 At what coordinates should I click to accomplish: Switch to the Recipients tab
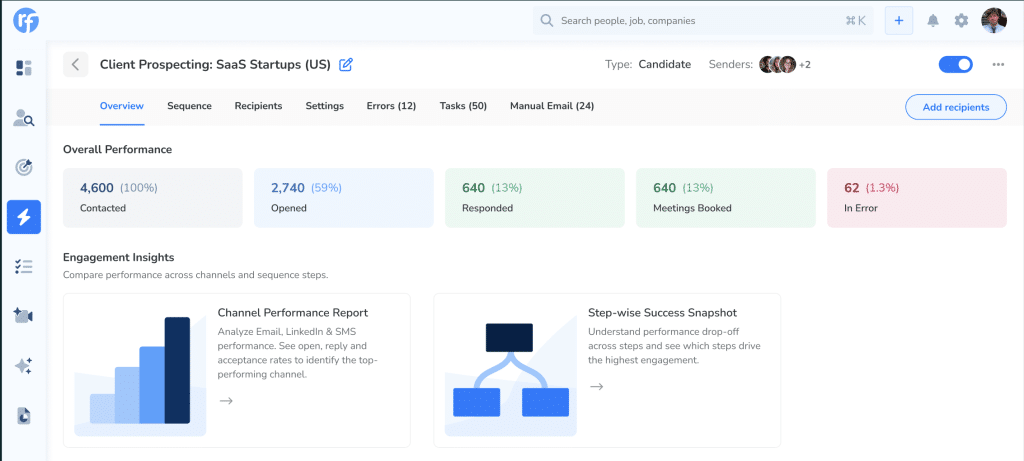point(259,106)
